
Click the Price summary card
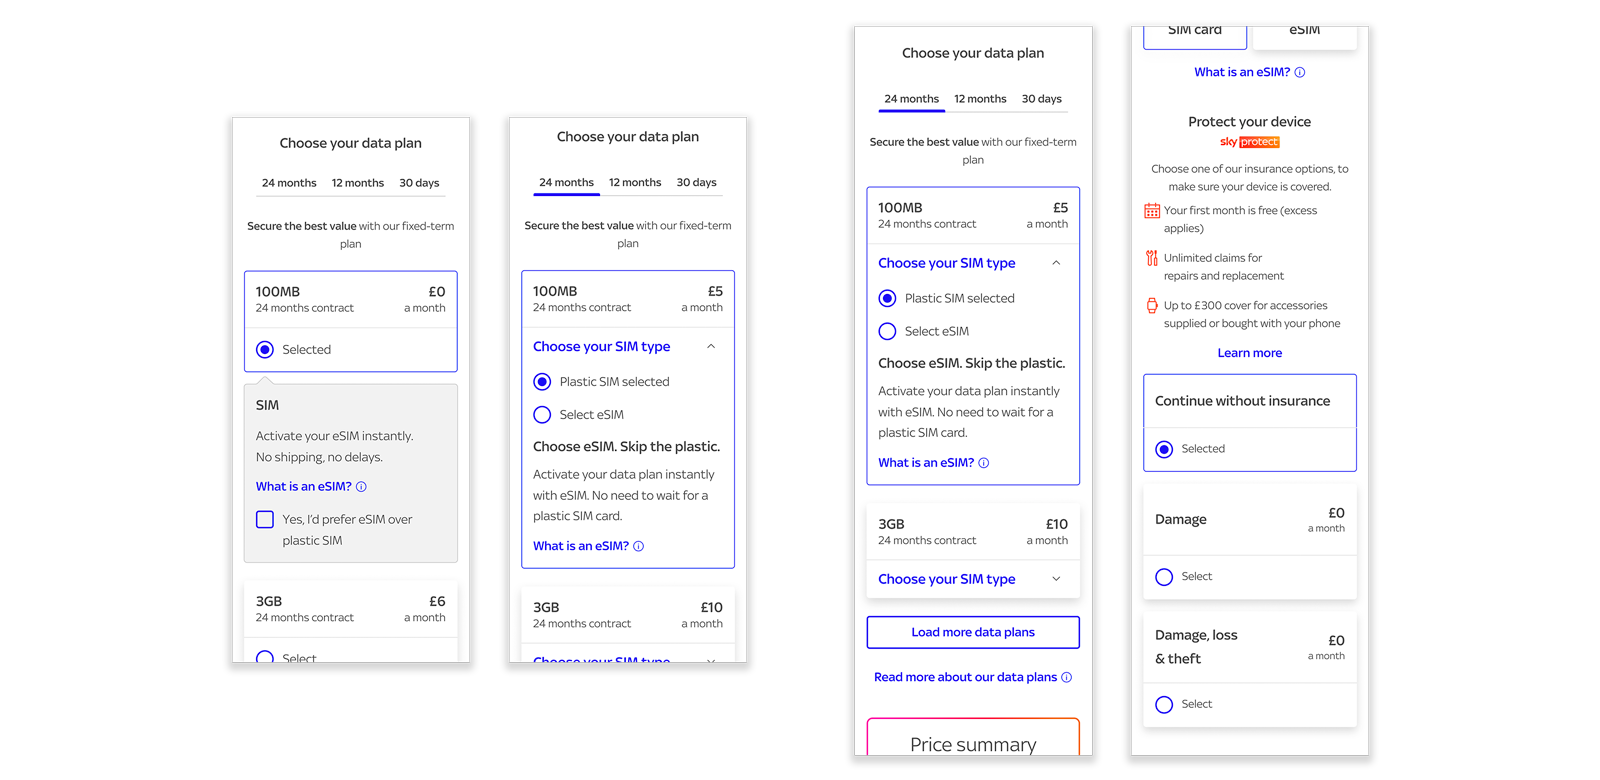point(972,741)
